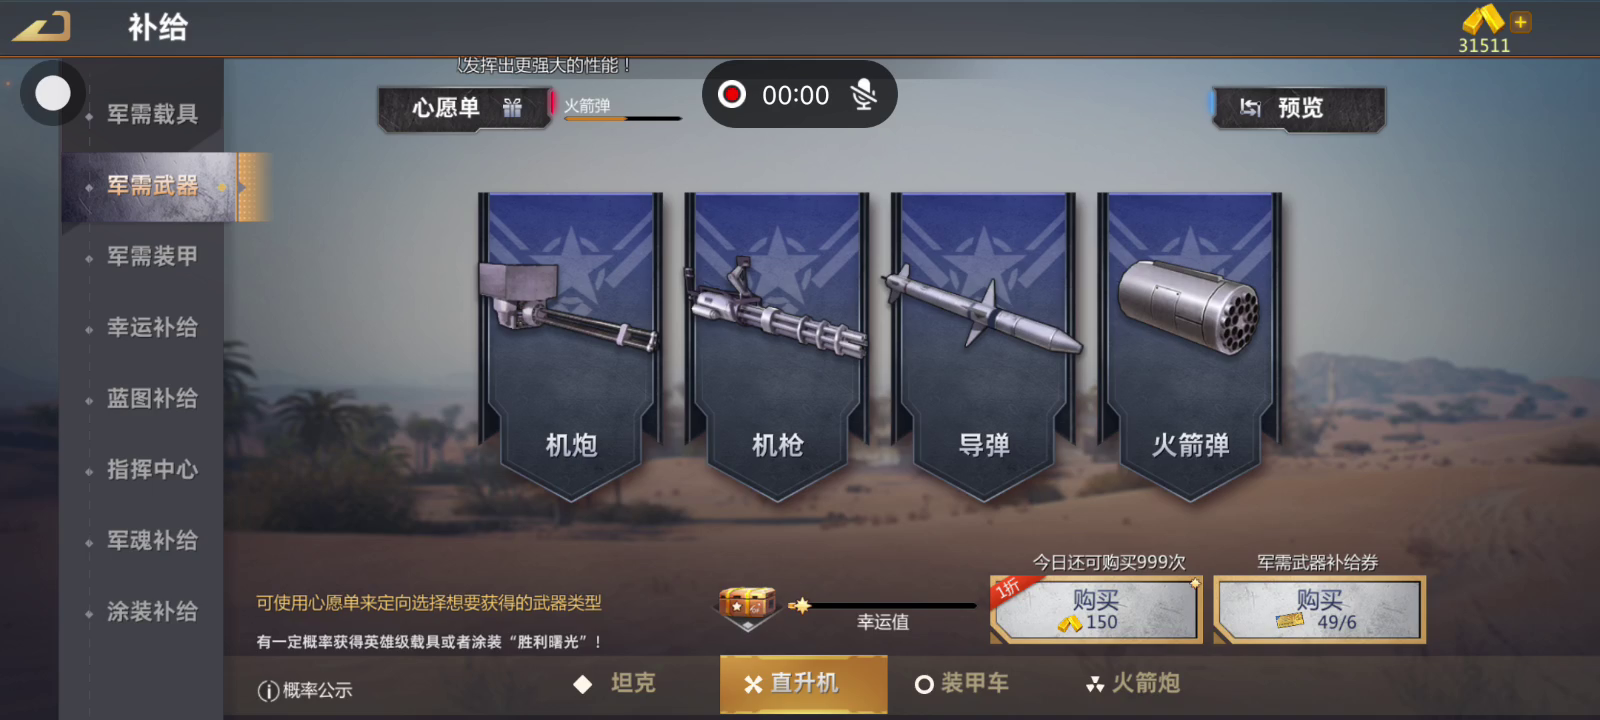Select the 机枪 machine gun card
The width and height of the screenshot is (1600, 720).
point(778,347)
